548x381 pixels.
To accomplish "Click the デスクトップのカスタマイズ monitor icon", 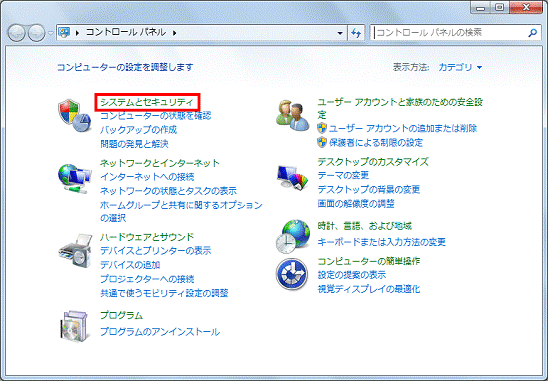I will coord(293,178).
